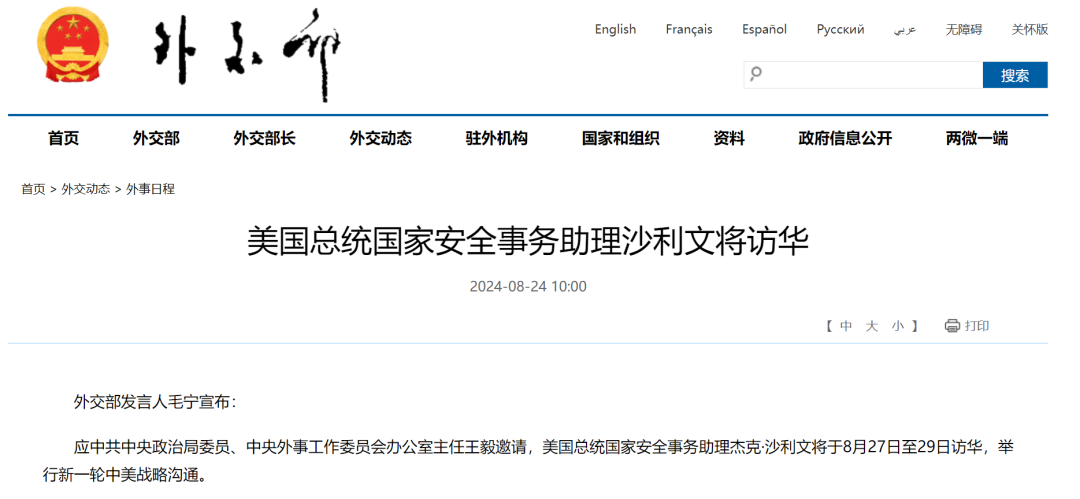The image size is (1080, 499).
Task: Open the 资料 navigation item
Action: tap(729, 139)
